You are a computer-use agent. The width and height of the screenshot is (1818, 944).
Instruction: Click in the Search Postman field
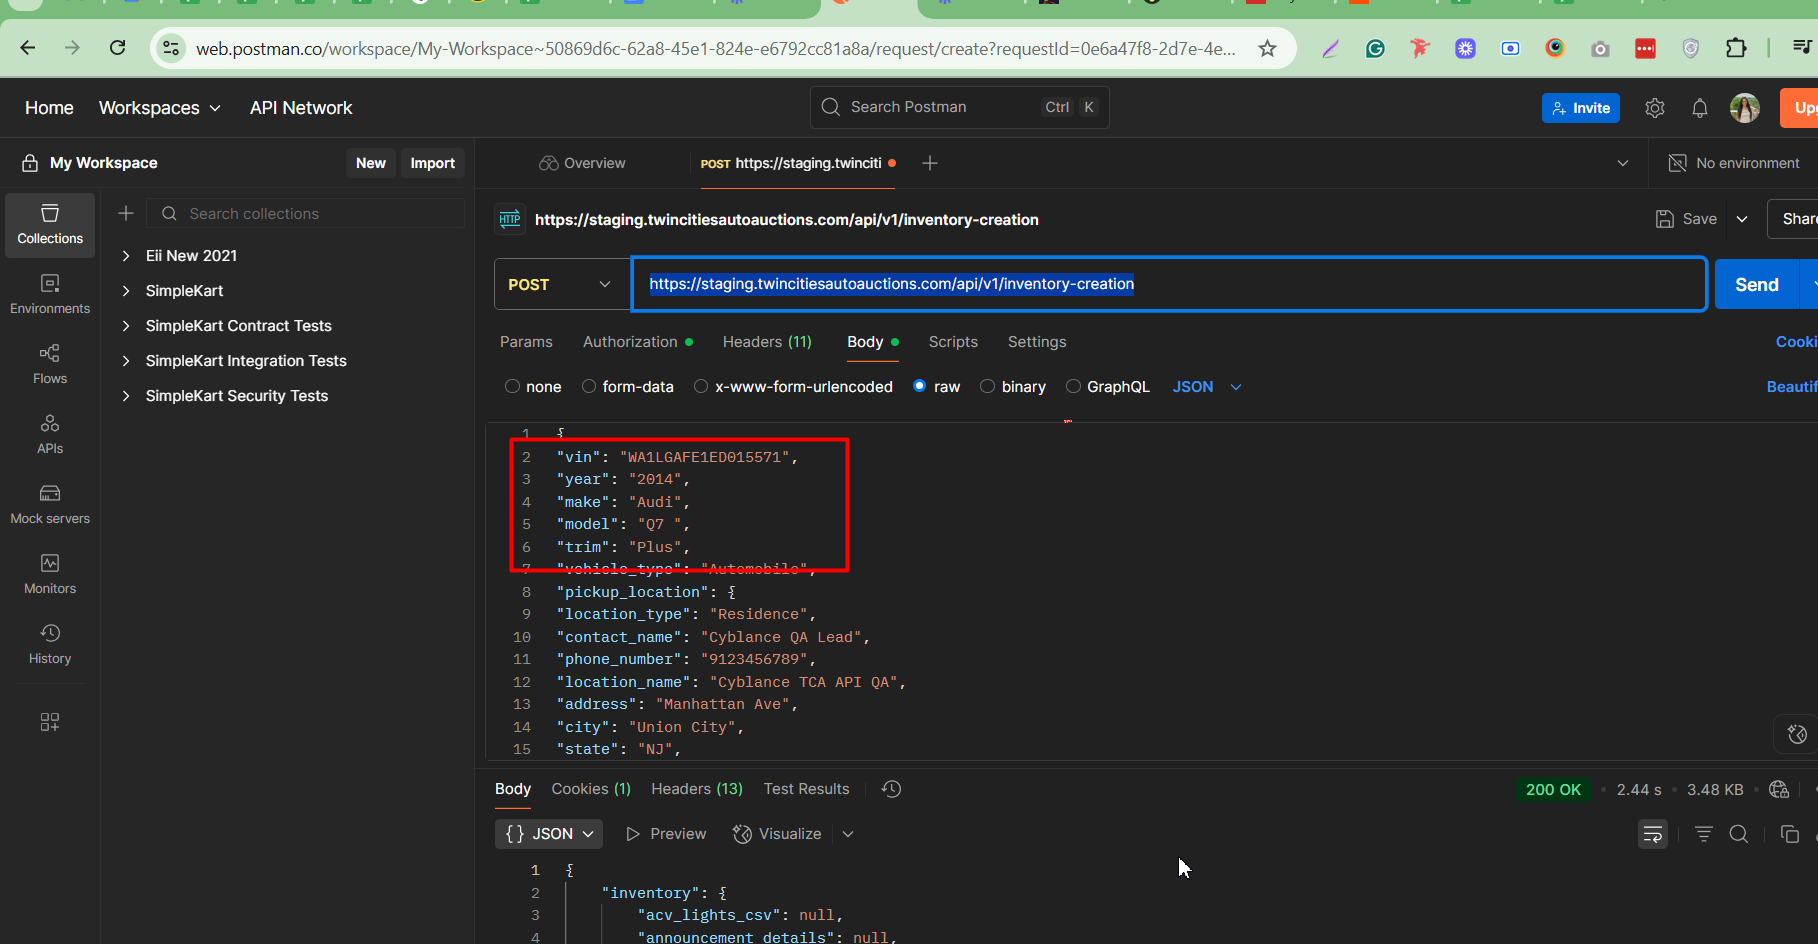(x=959, y=107)
